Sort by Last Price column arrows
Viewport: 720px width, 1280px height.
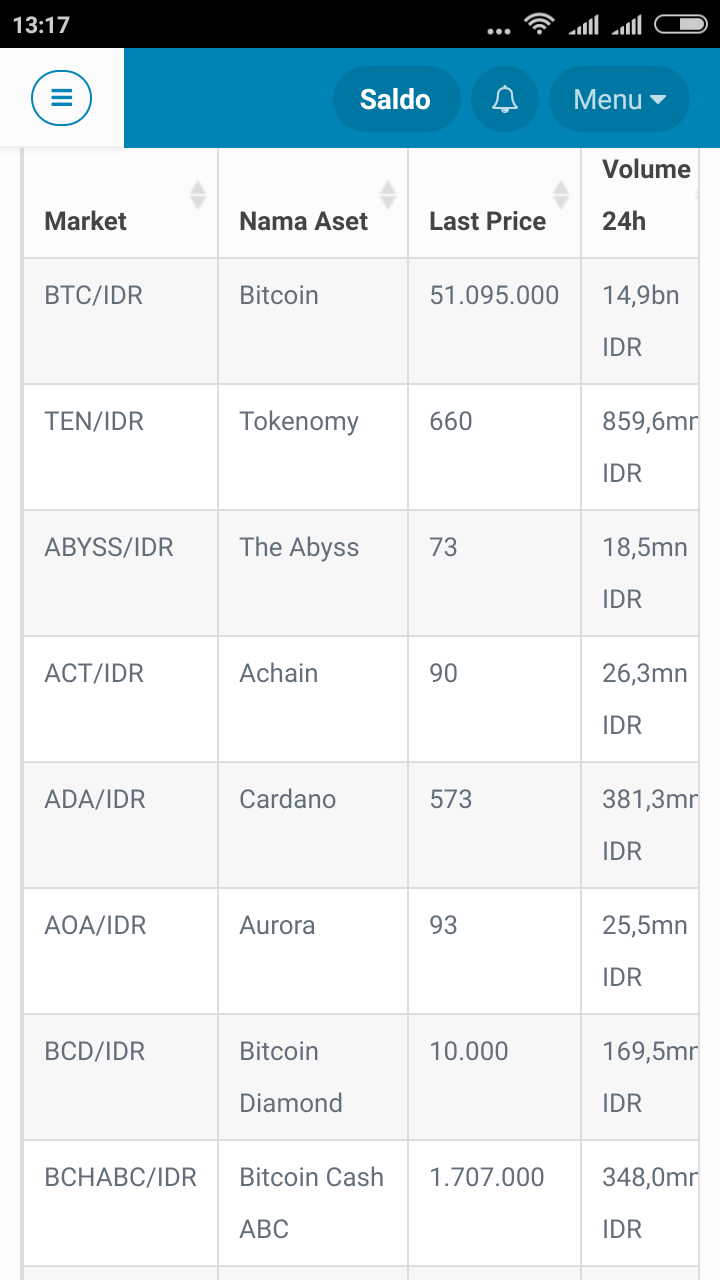click(x=561, y=195)
